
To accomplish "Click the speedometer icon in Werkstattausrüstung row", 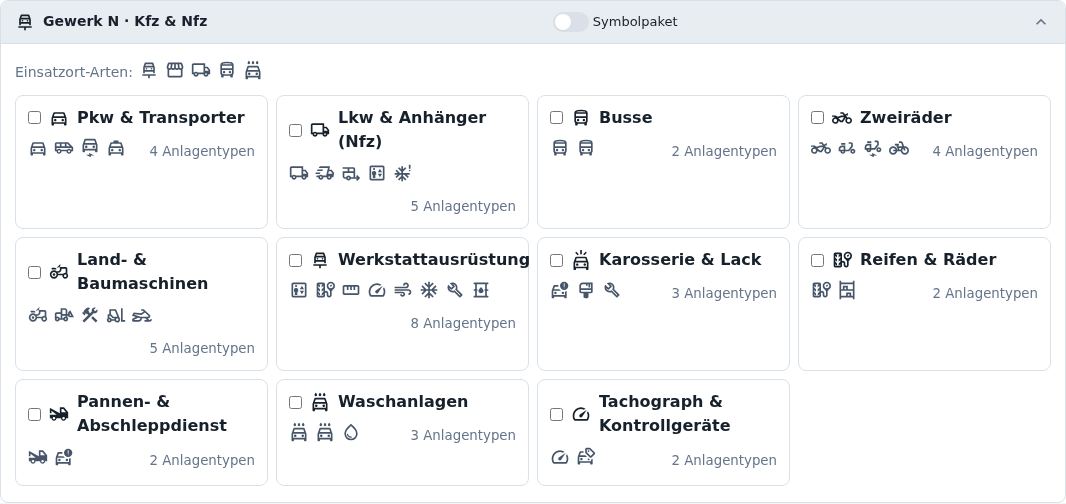I will tap(377, 290).
